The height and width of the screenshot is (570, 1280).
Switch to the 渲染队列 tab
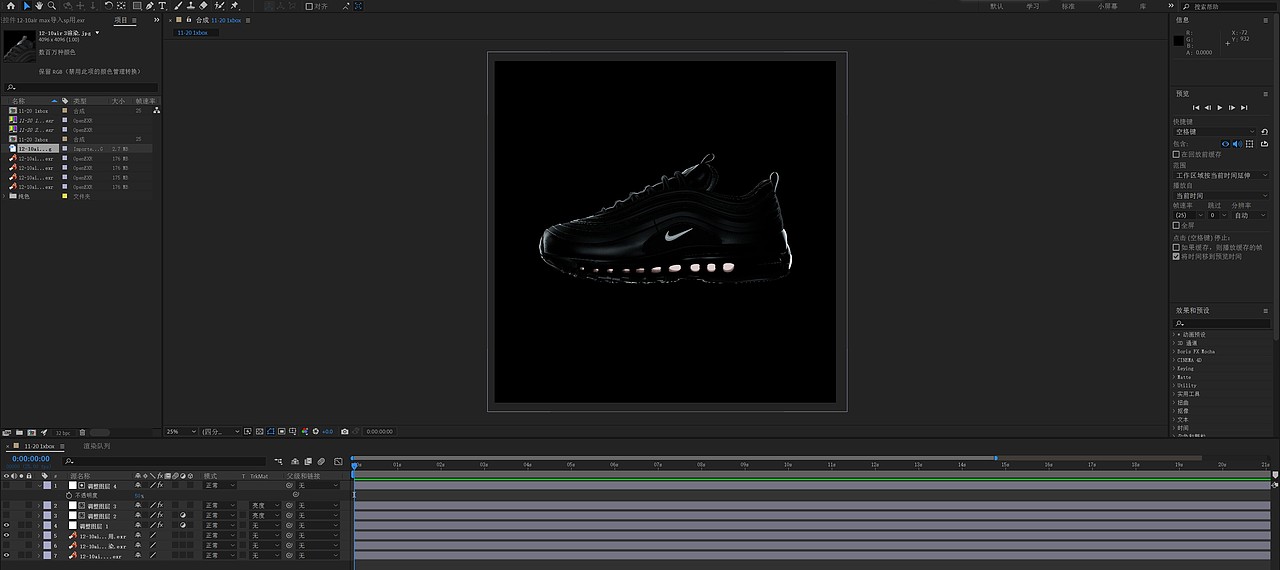pos(97,446)
